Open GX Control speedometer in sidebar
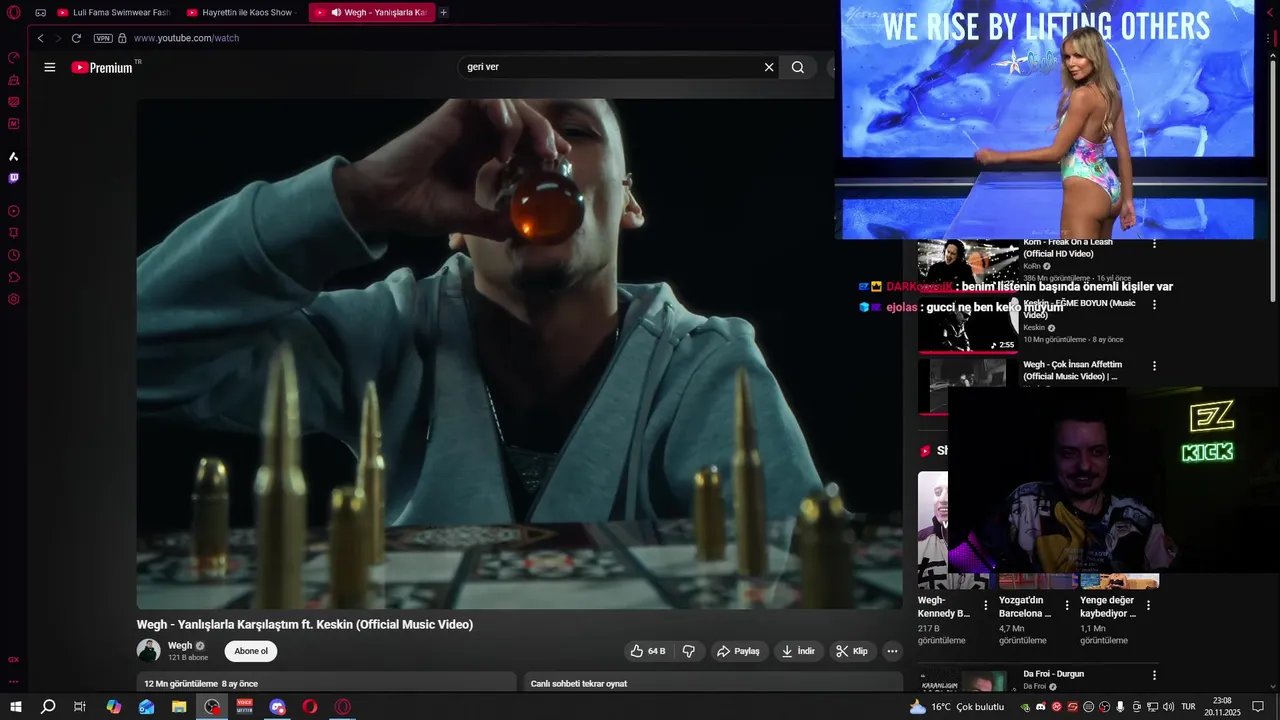1280x720 pixels. pos(14,57)
